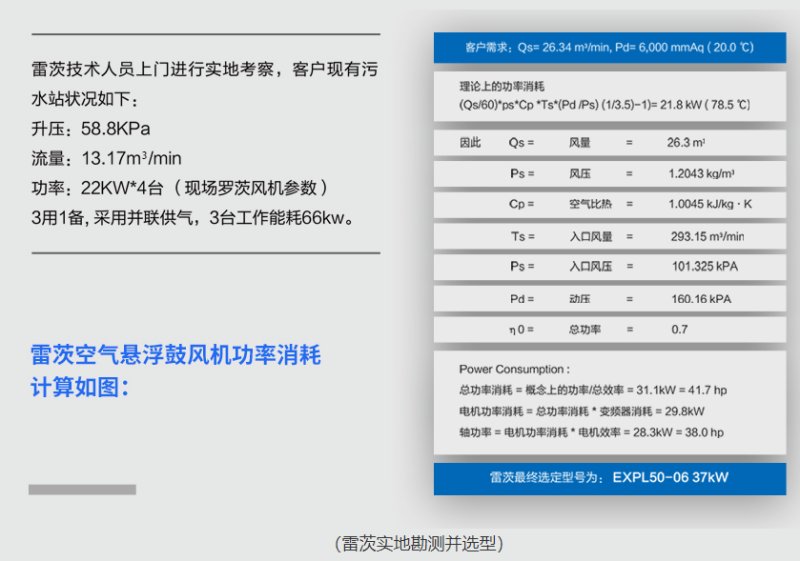Click the line '3用1备,采用并联供气，3台工作能耗66kw。'
Screen dimensions: 800x561
pos(193,218)
